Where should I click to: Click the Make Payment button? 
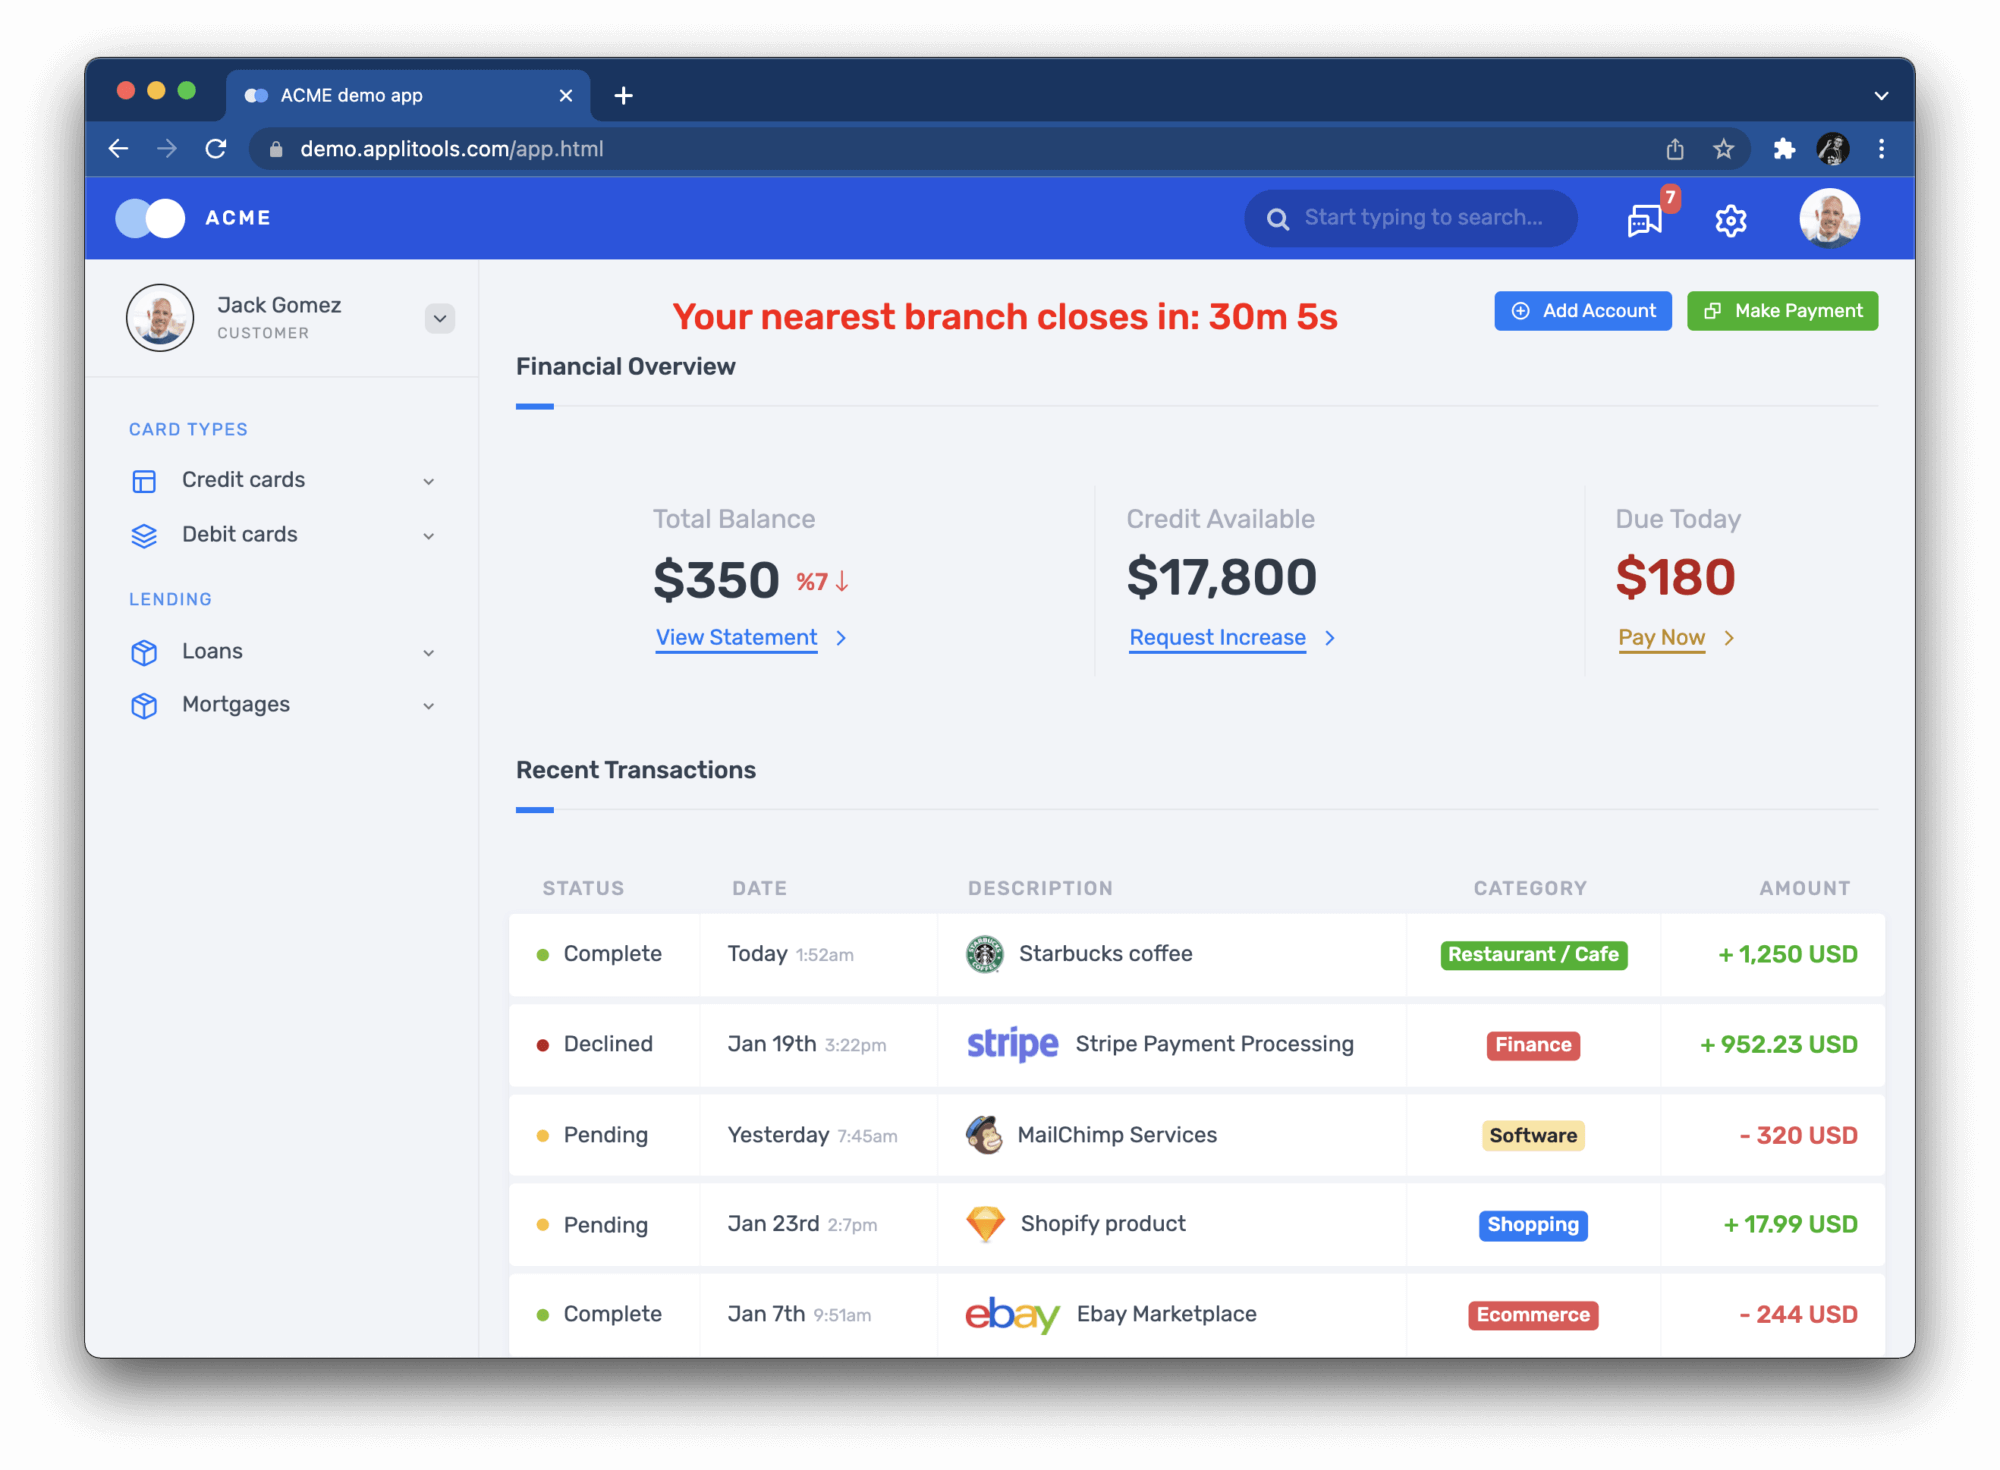1781,311
